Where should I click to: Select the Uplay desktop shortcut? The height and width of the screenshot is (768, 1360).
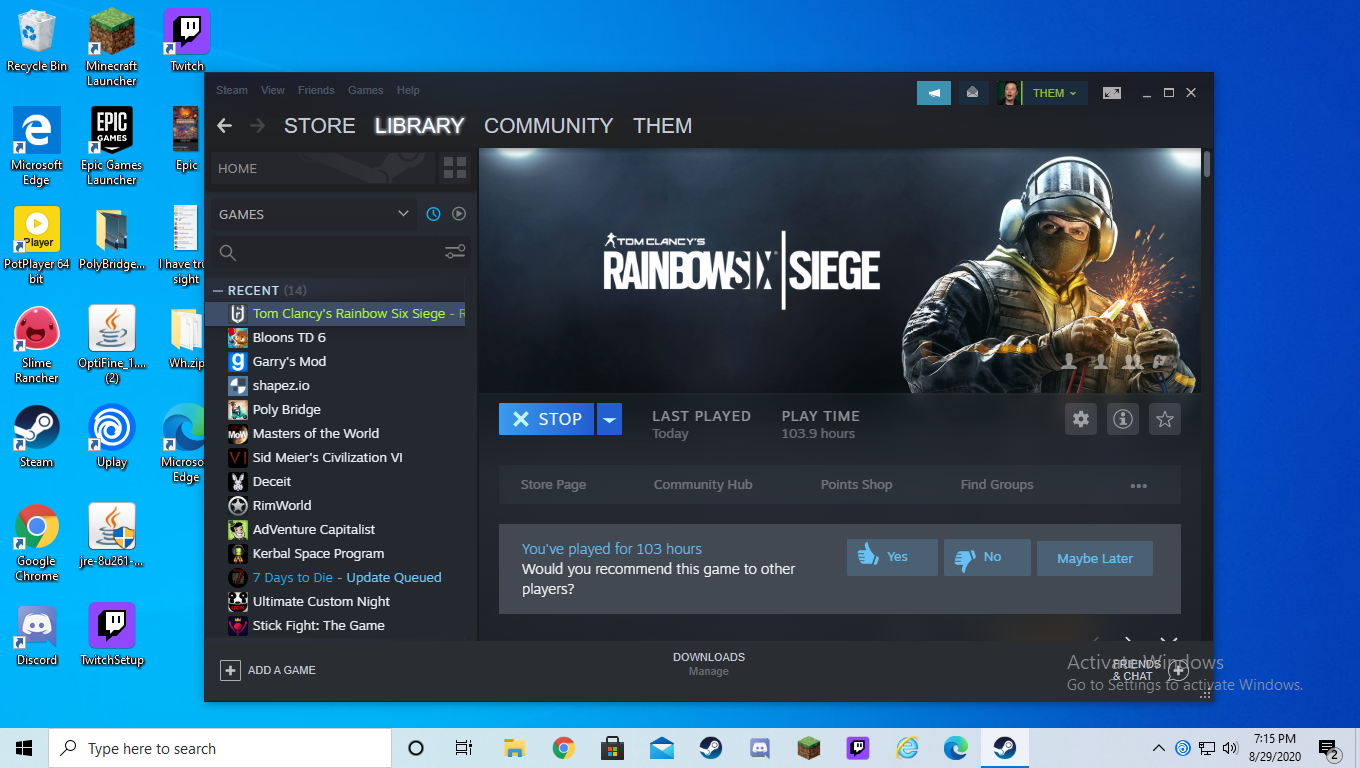pyautogui.click(x=112, y=437)
